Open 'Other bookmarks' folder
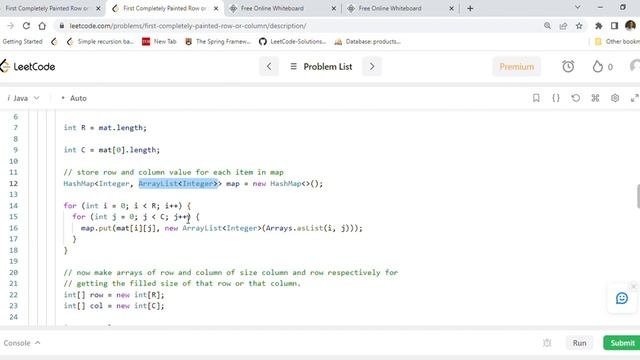The image size is (640, 360). (x=617, y=41)
